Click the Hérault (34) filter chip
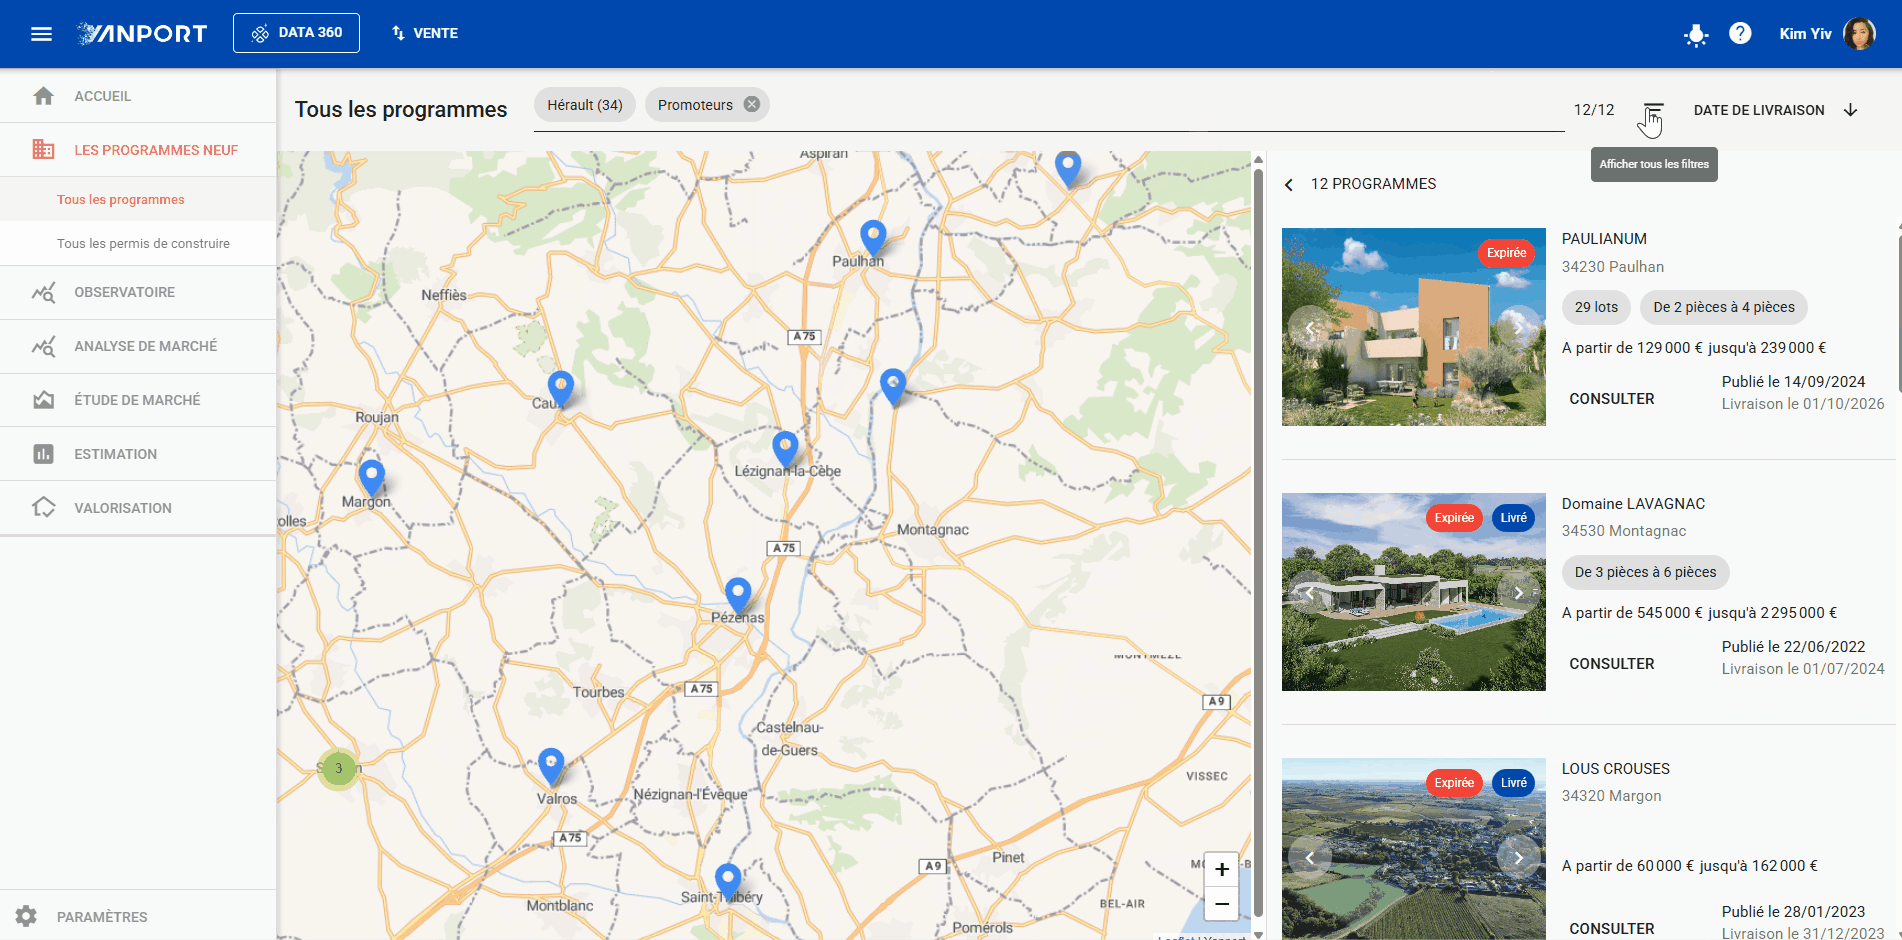This screenshot has height=940, width=1902. click(585, 105)
